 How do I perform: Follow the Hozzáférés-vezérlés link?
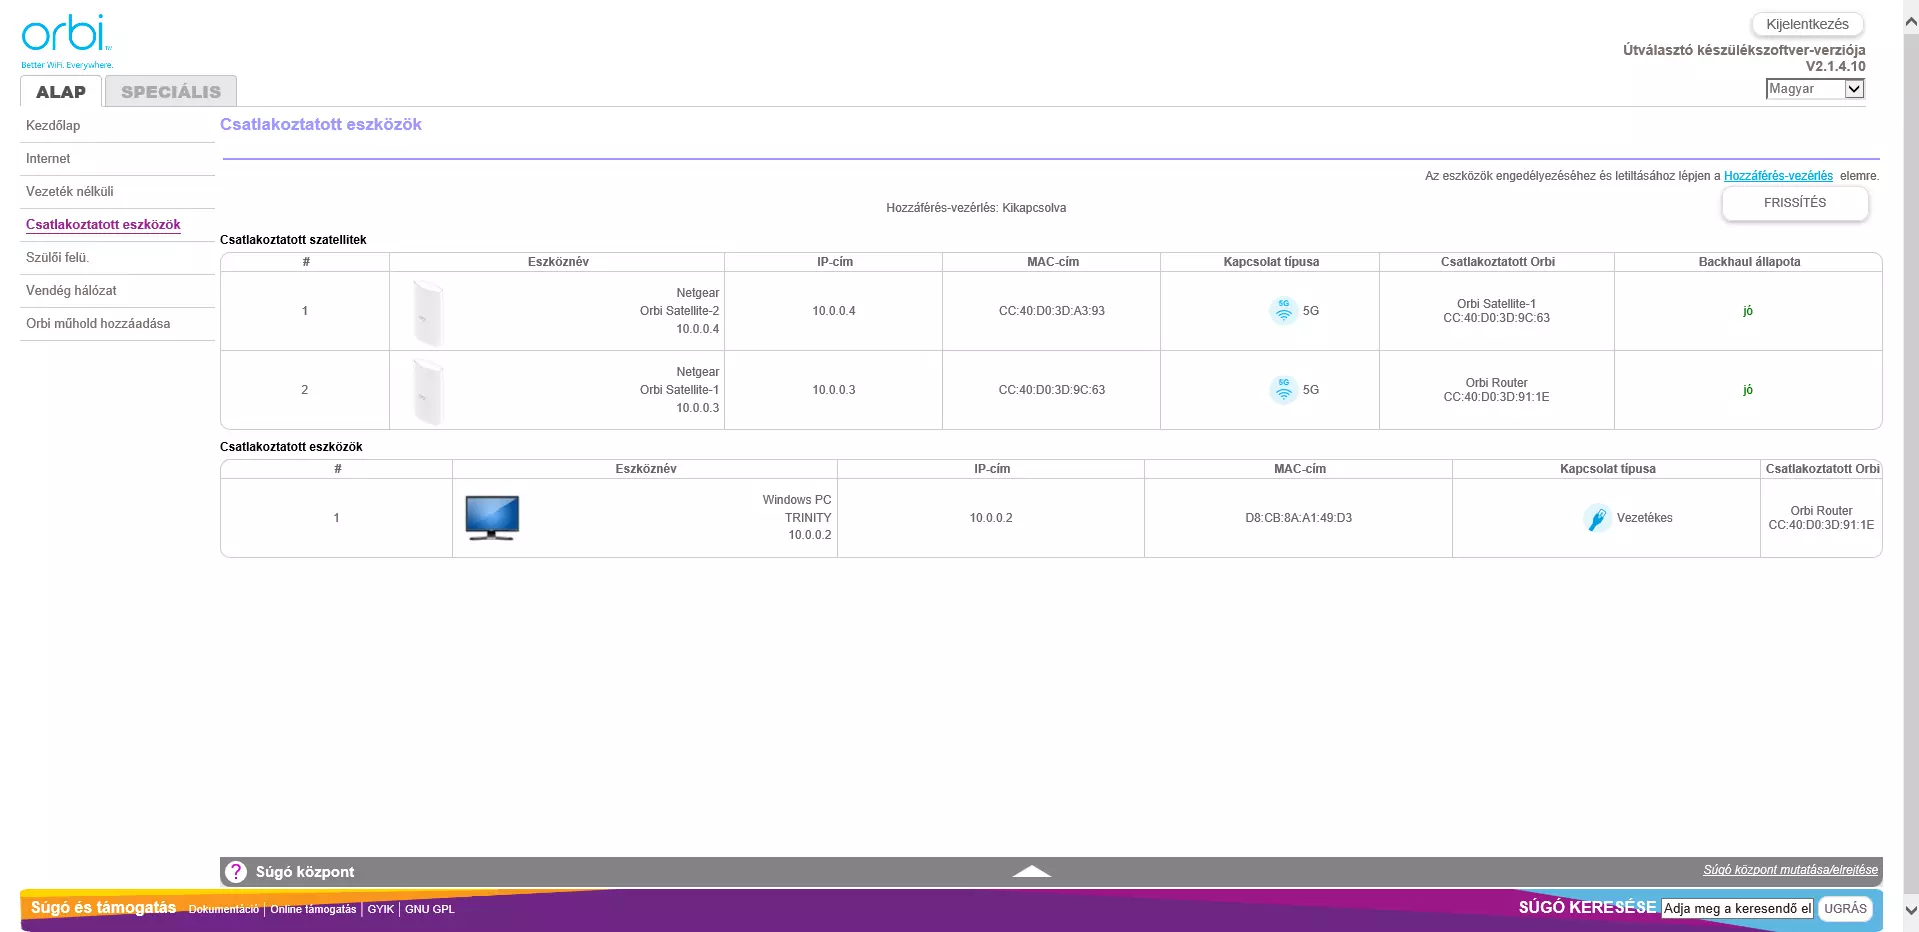(1778, 176)
